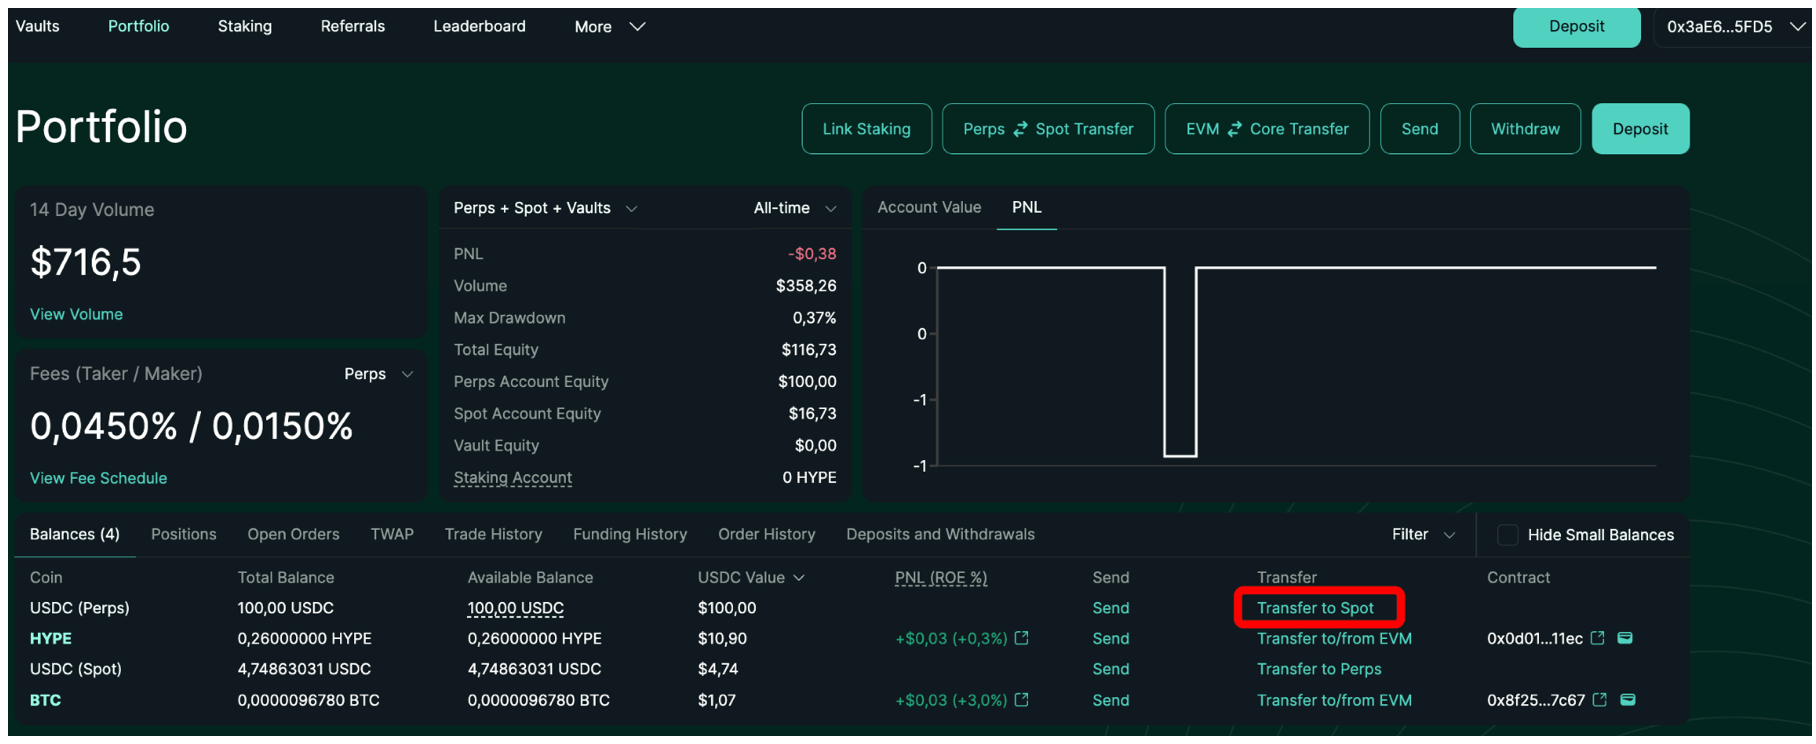Open BTC contract external link icon
Screen dimensions: 1816x744
point(1599,700)
